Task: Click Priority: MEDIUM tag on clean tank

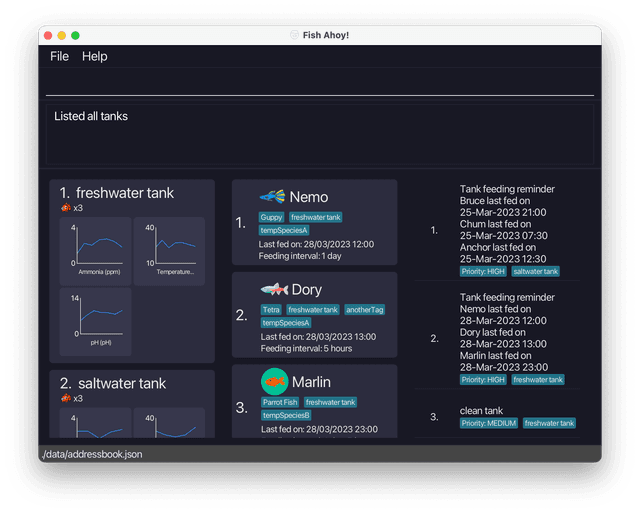Action: 488,423
